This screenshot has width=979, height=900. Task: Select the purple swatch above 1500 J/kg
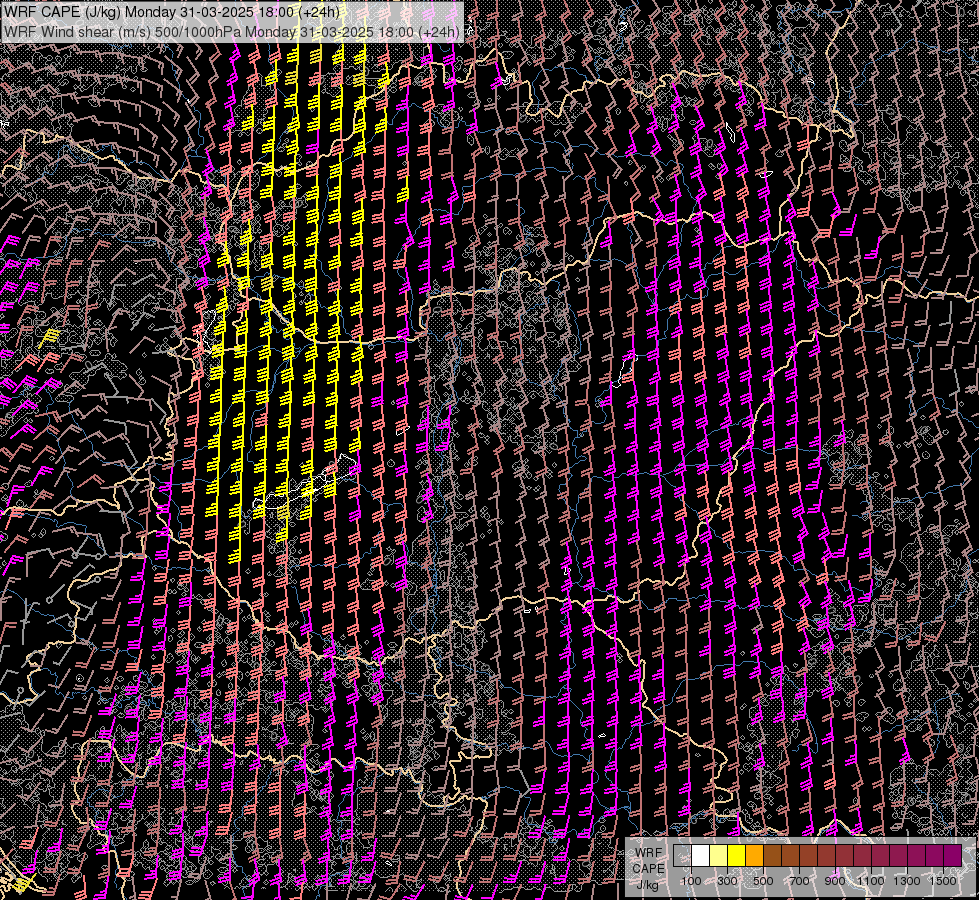(x=953, y=855)
